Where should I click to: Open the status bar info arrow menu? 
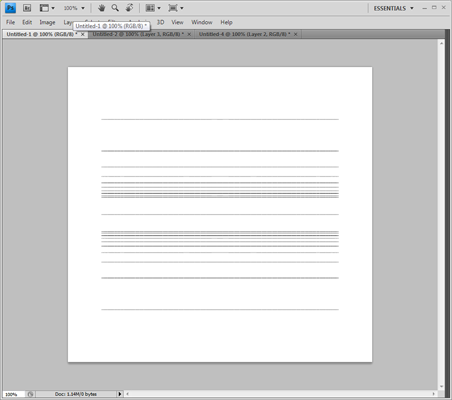click(120, 394)
